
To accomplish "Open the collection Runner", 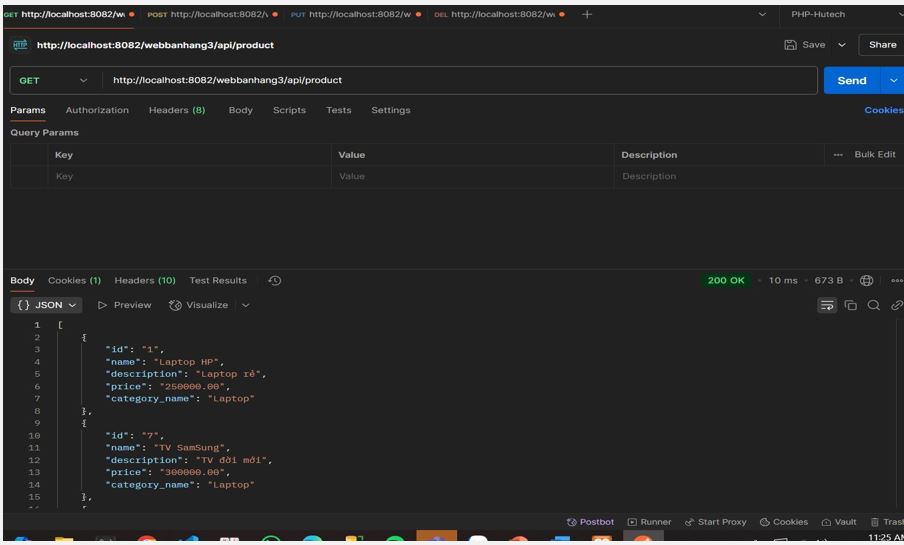I will (x=649, y=522).
